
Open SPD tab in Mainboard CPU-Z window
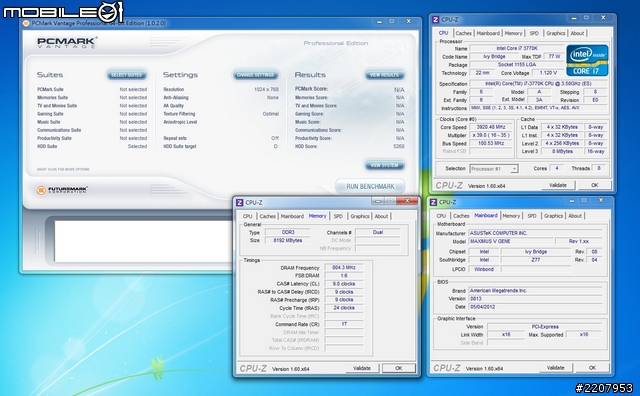click(532, 216)
